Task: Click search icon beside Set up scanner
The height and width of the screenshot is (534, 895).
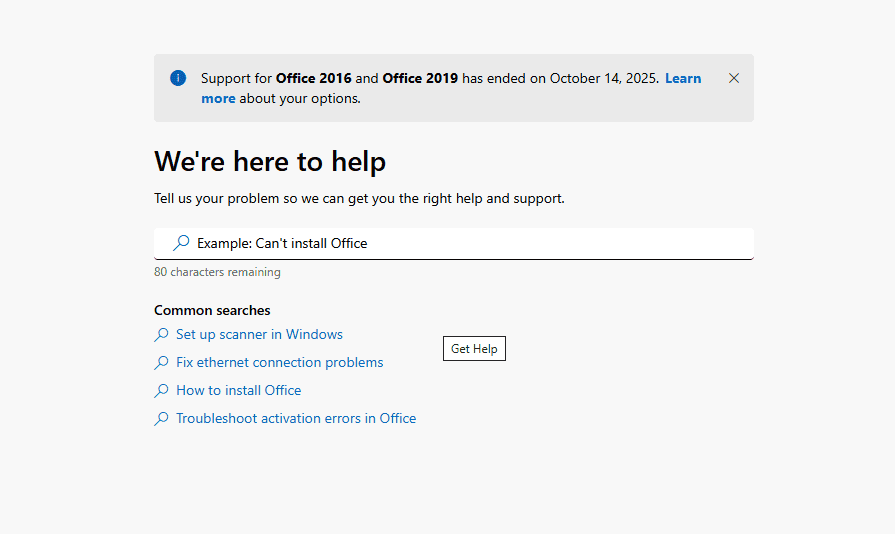Action: pos(161,335)
